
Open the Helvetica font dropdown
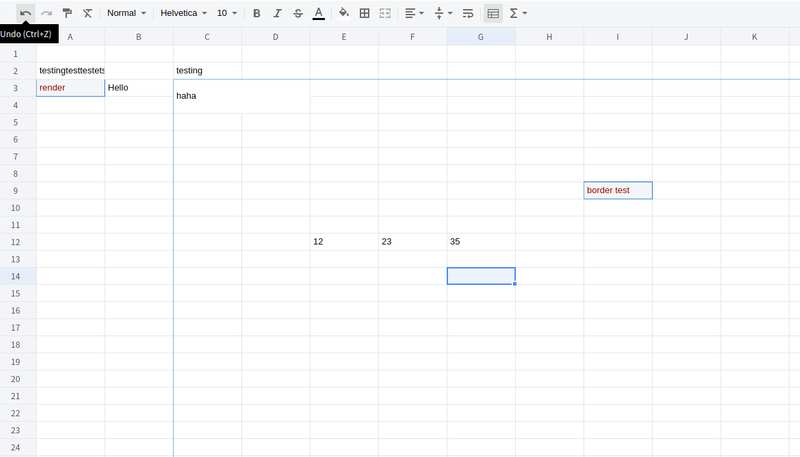point(183,13)
